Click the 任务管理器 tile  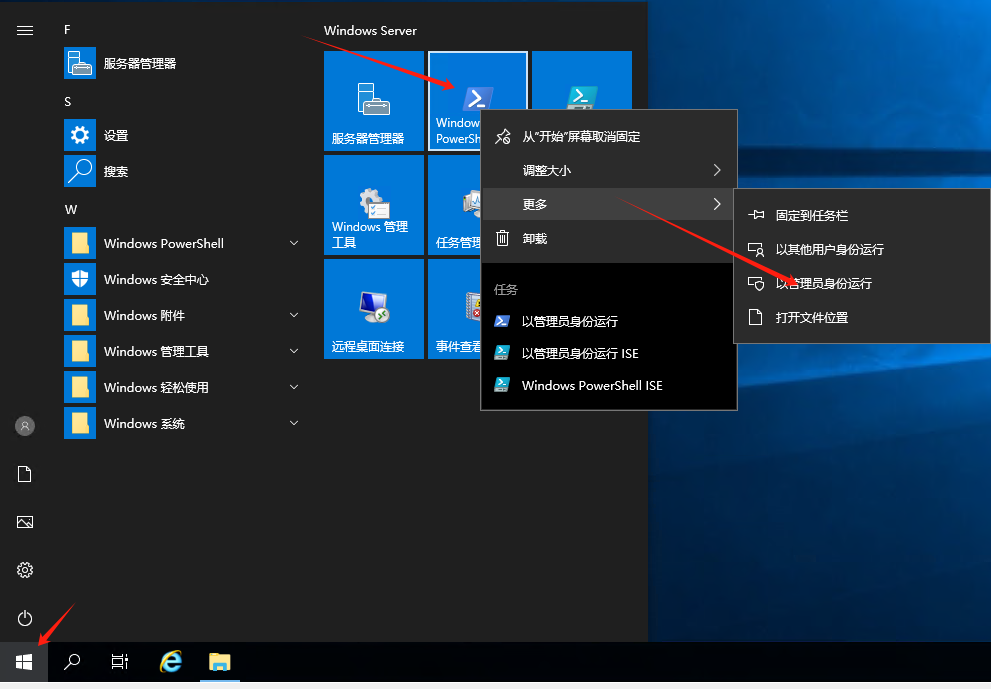click(x=454, y=205)
